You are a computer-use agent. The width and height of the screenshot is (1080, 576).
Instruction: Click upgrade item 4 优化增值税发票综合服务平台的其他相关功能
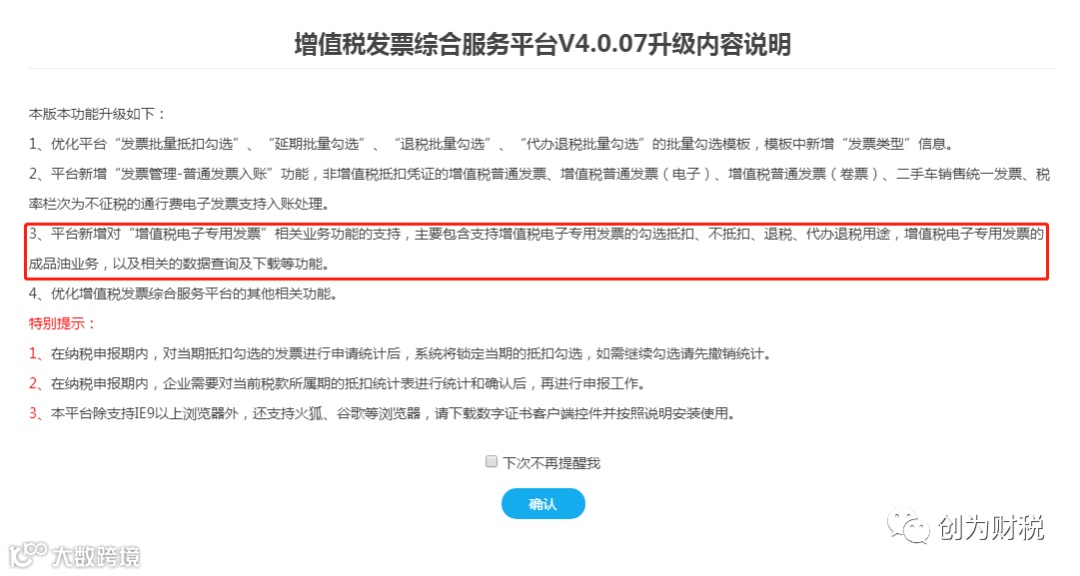point(183,294)
